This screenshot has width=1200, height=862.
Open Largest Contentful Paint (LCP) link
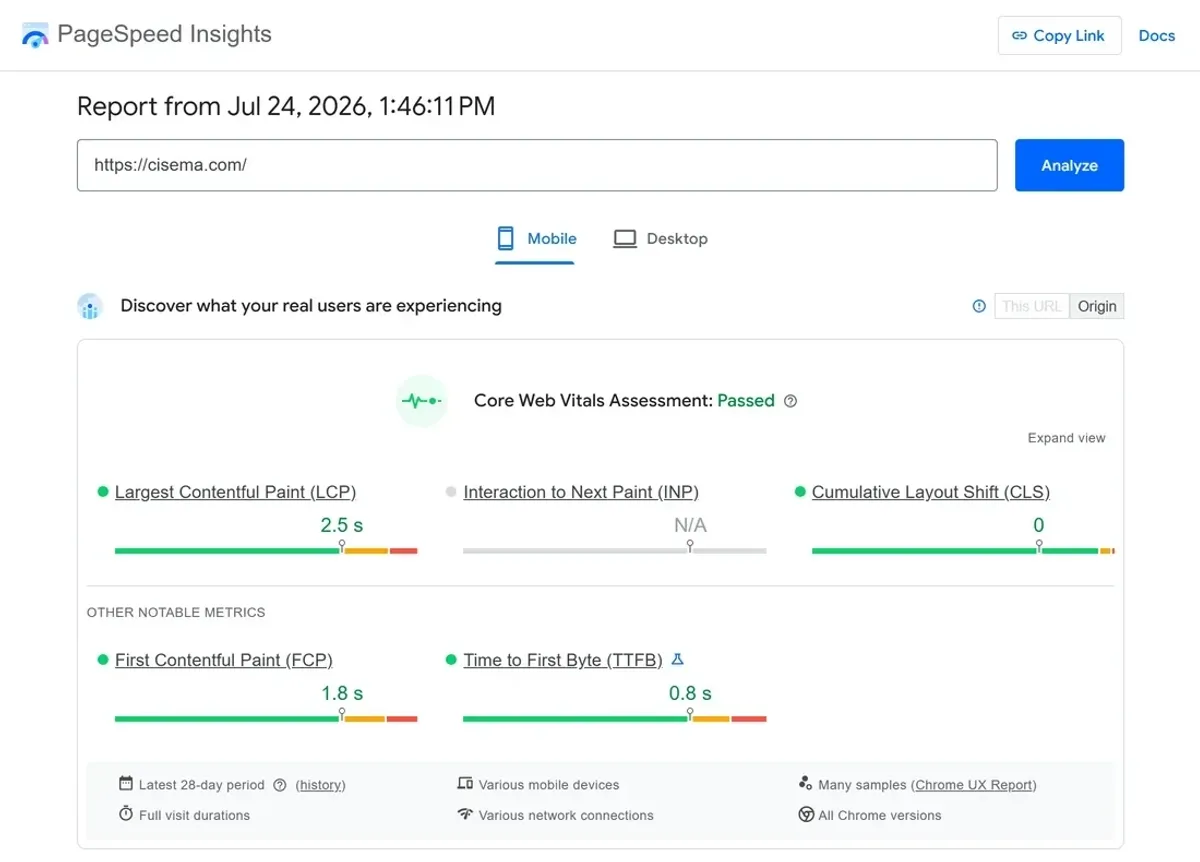(235, 492)
